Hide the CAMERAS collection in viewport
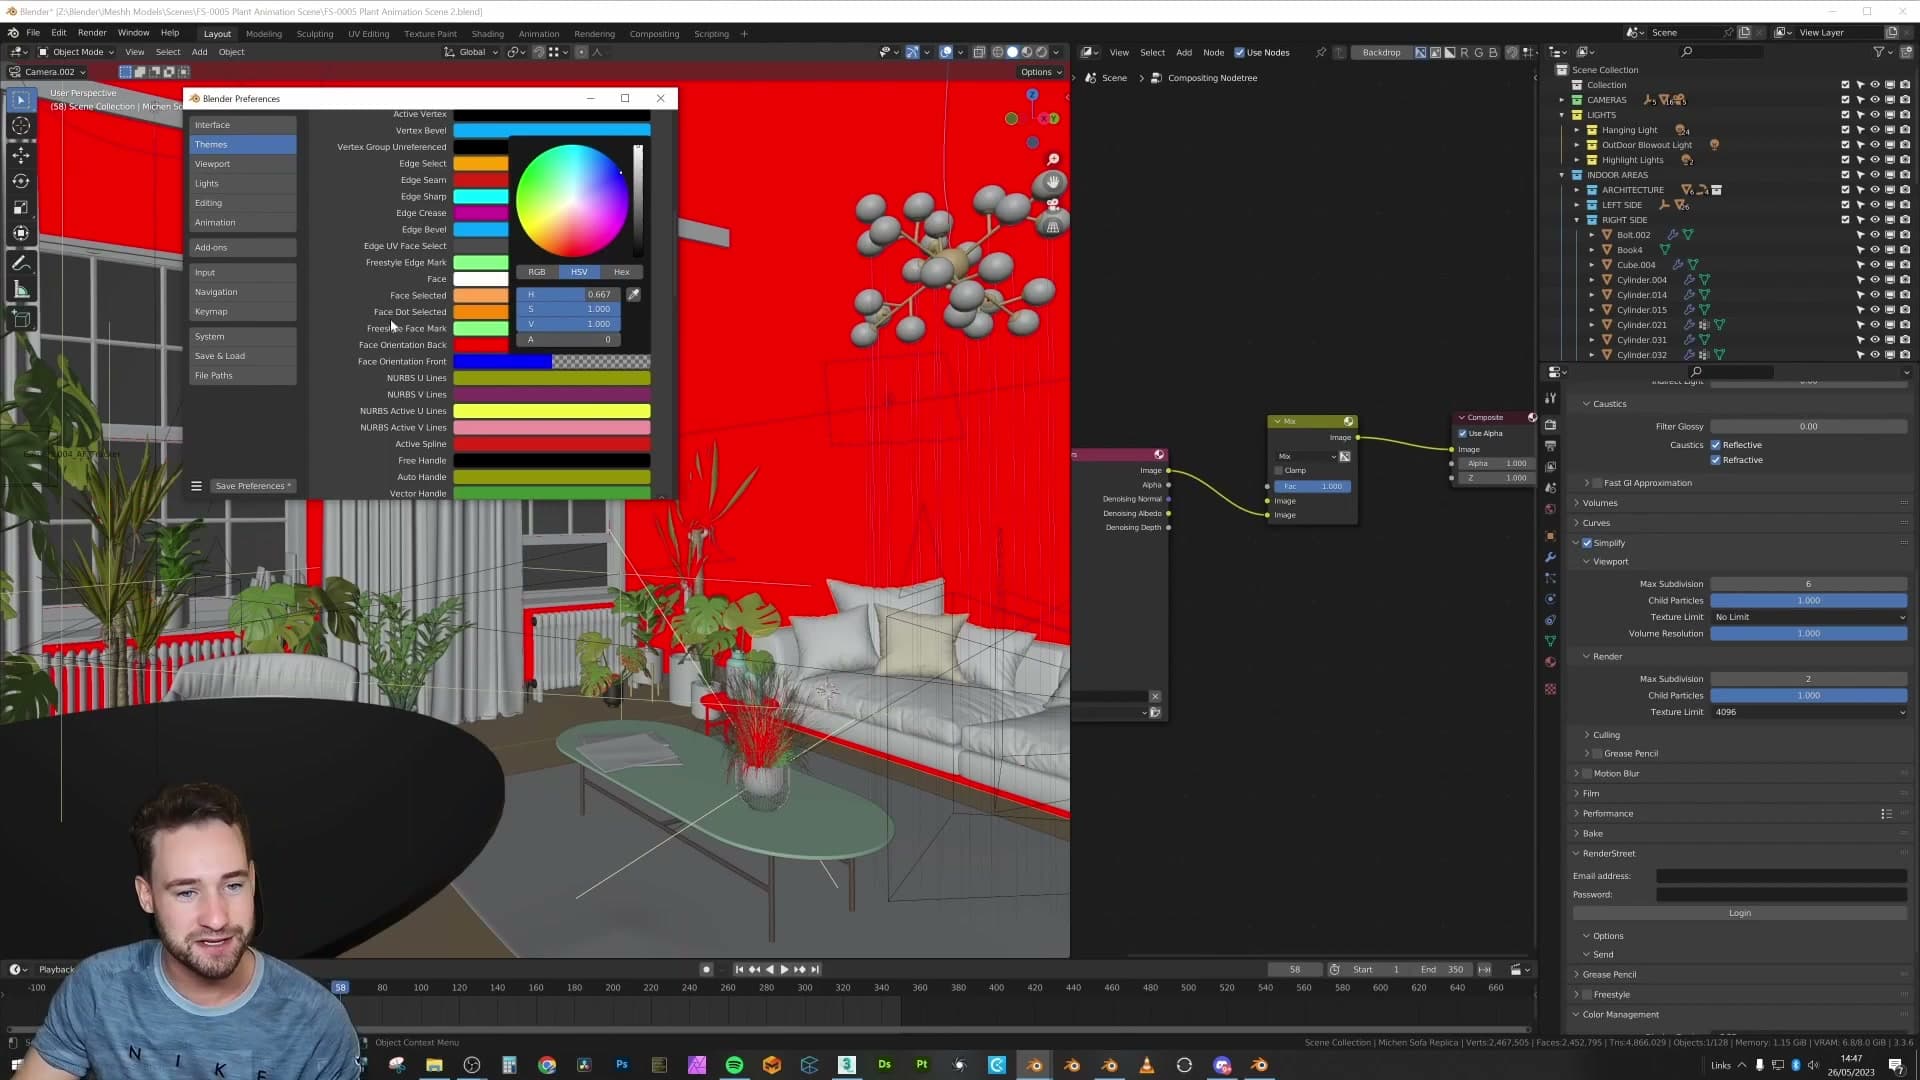 click(1875, 100)
